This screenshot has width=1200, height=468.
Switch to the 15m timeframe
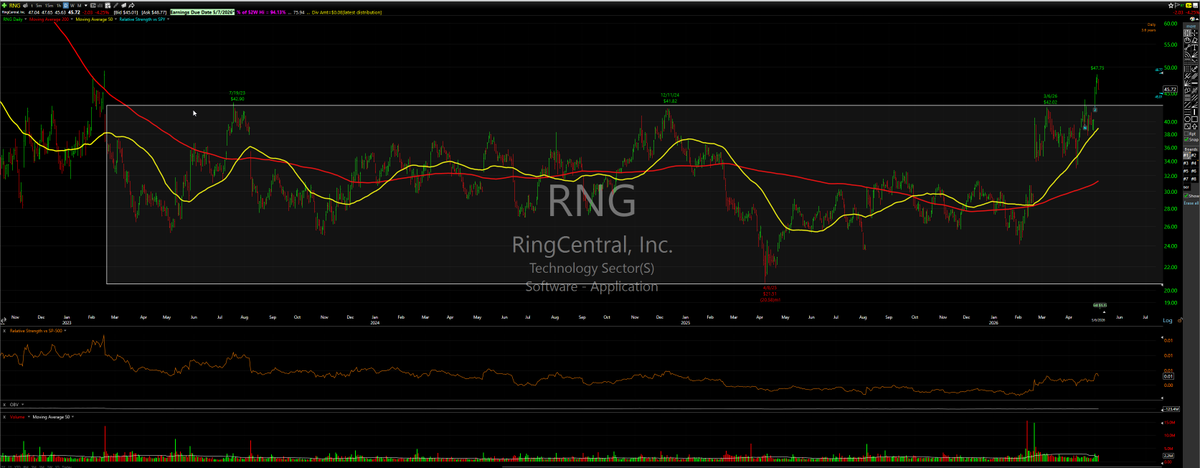tap(50, 5)
